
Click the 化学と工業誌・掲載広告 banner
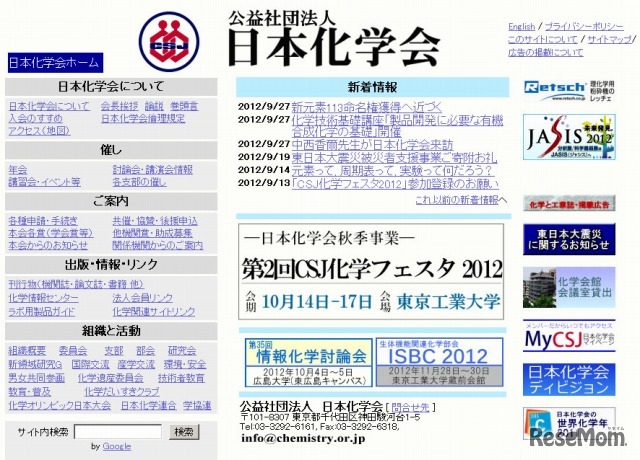(569, 204)
